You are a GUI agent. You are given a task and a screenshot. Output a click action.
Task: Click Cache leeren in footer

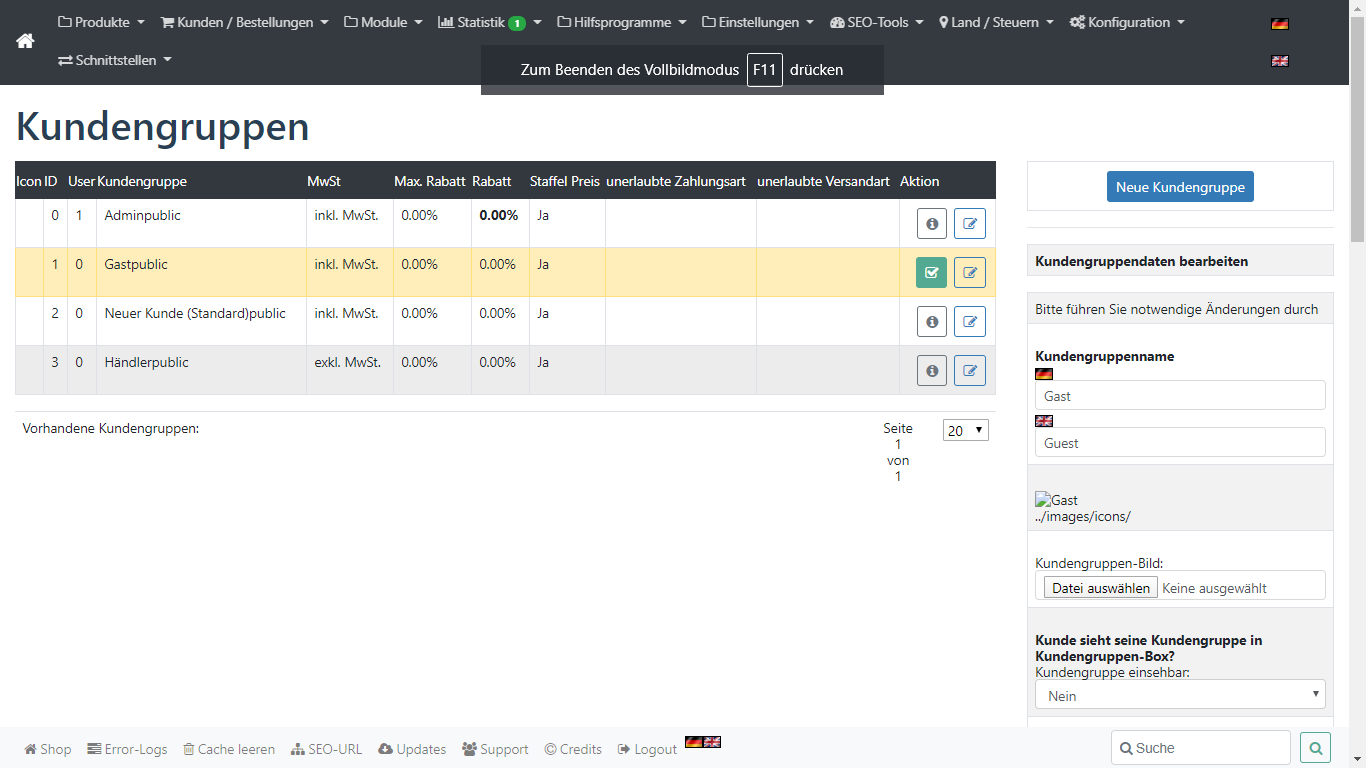pyautogui.click(x=229, y=749)
